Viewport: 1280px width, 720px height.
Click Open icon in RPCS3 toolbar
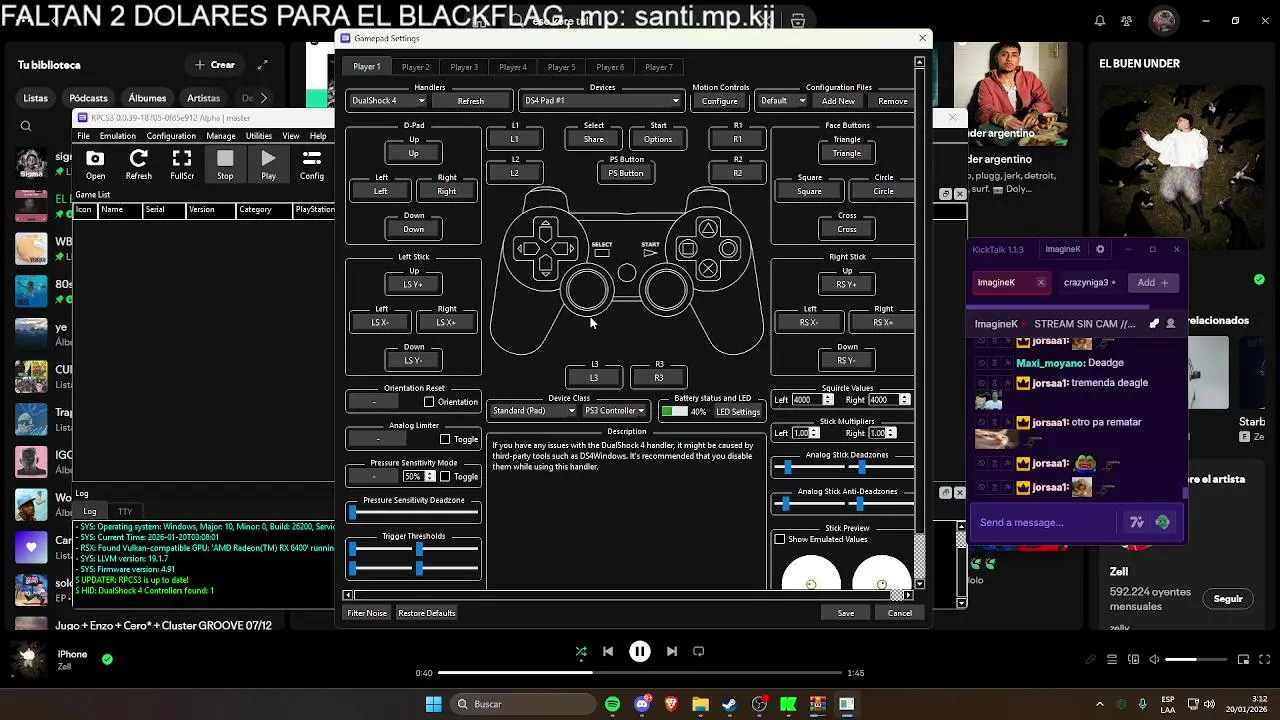[95, 165]
